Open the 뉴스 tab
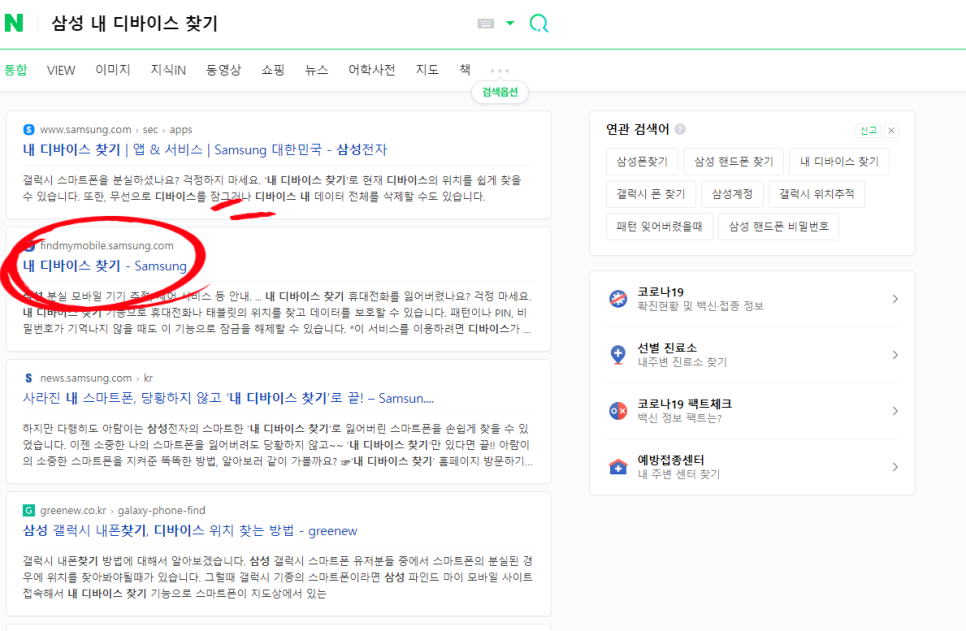966x631 pixels. pyautogui.click(x=316, y=70)
